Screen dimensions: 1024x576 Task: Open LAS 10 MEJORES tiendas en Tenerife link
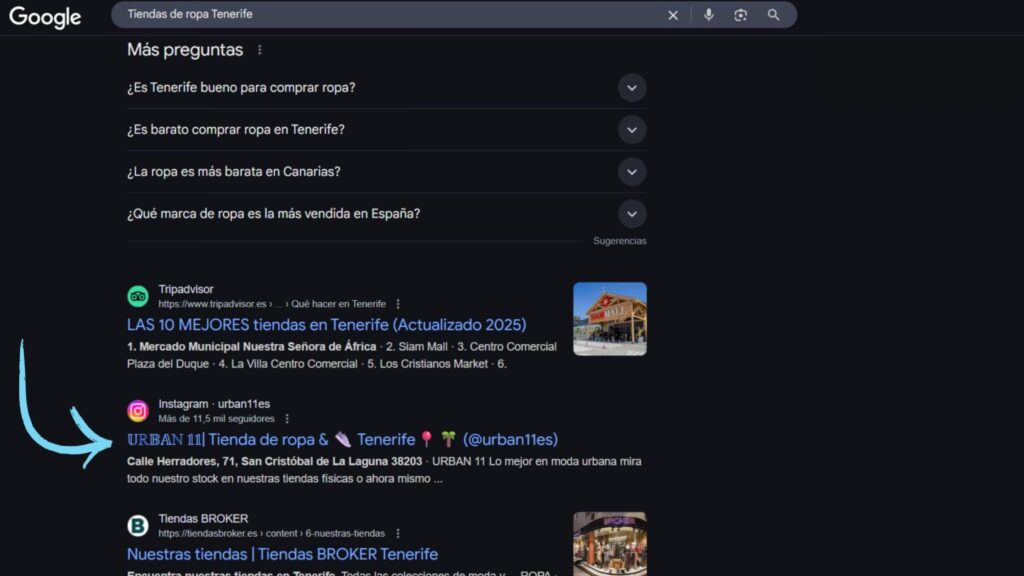pos(327,325)
